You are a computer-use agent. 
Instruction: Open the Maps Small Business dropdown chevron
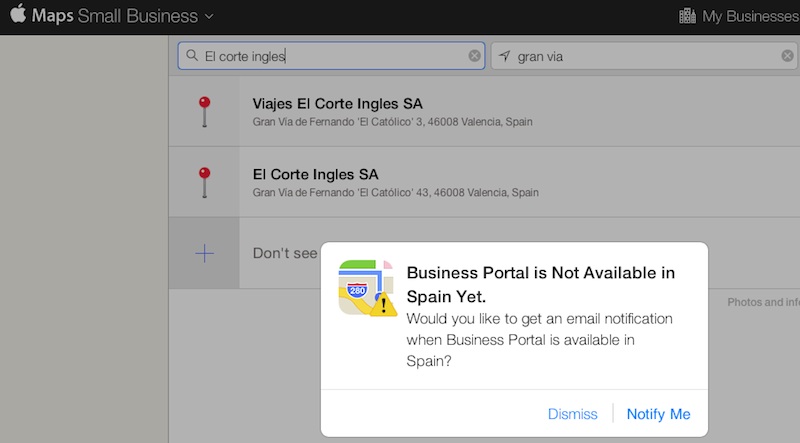[209, 16]
